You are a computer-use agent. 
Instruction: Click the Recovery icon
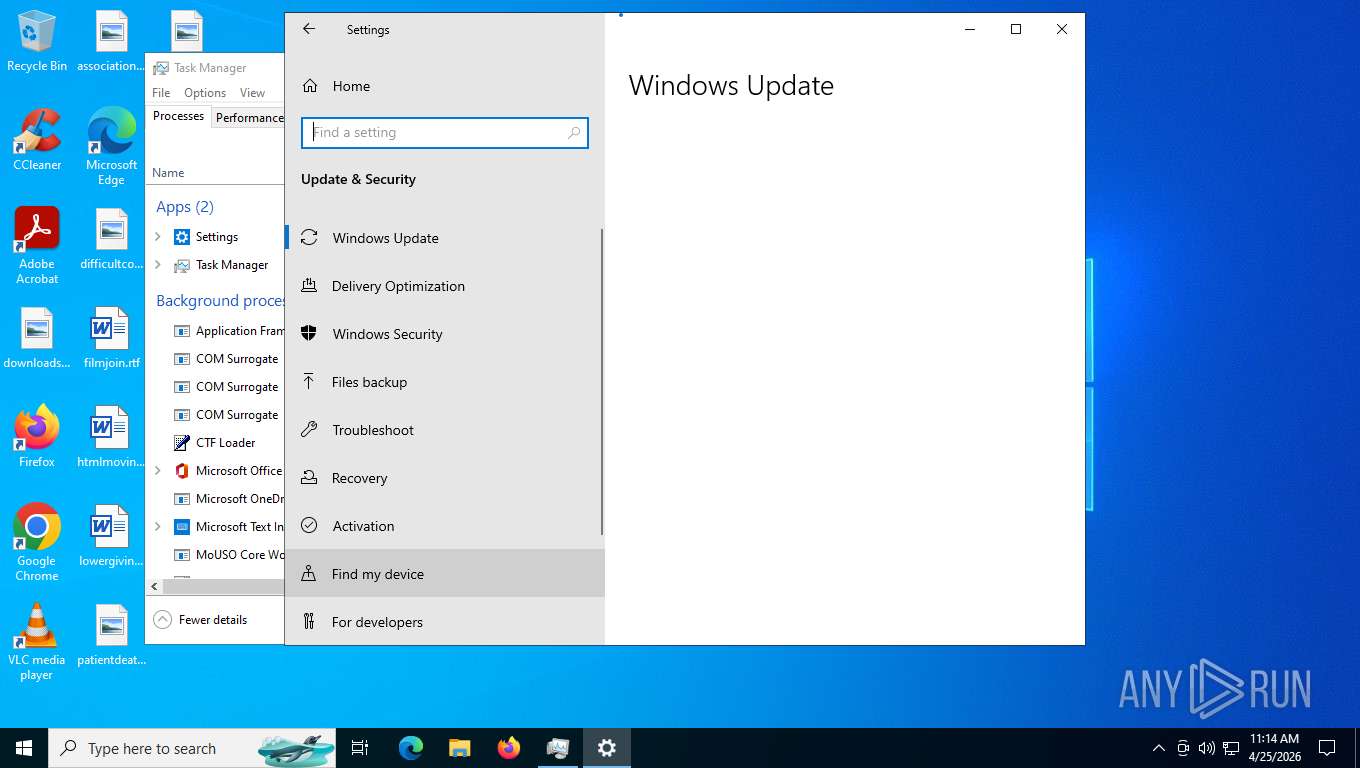tap(309, 478)
